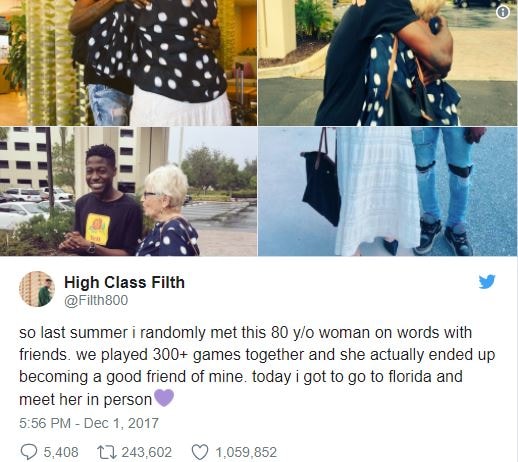The height and width of the screenshot is (462, 518).
Task: Click the Twitter bird logo icon
Action: [x=487, y=282]
